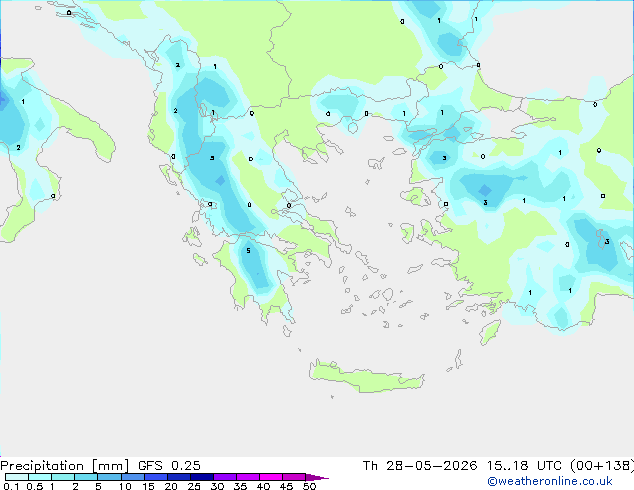
Task: Click the legend label "40"
Action: (263, 486)
